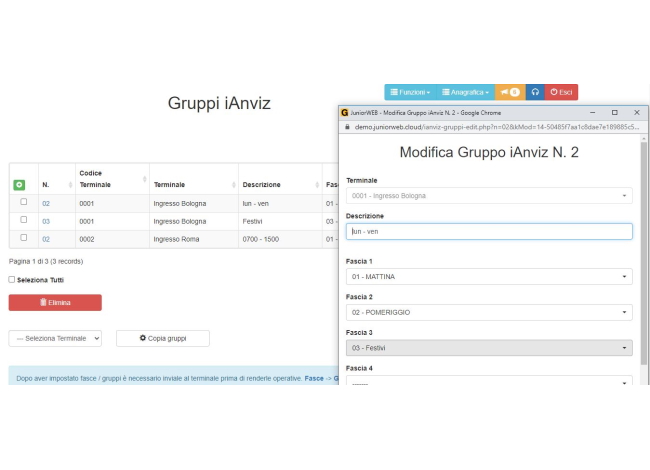Enable the Seleziona Tutti checkbox
The image size is (650, 470).
[12, 280]
